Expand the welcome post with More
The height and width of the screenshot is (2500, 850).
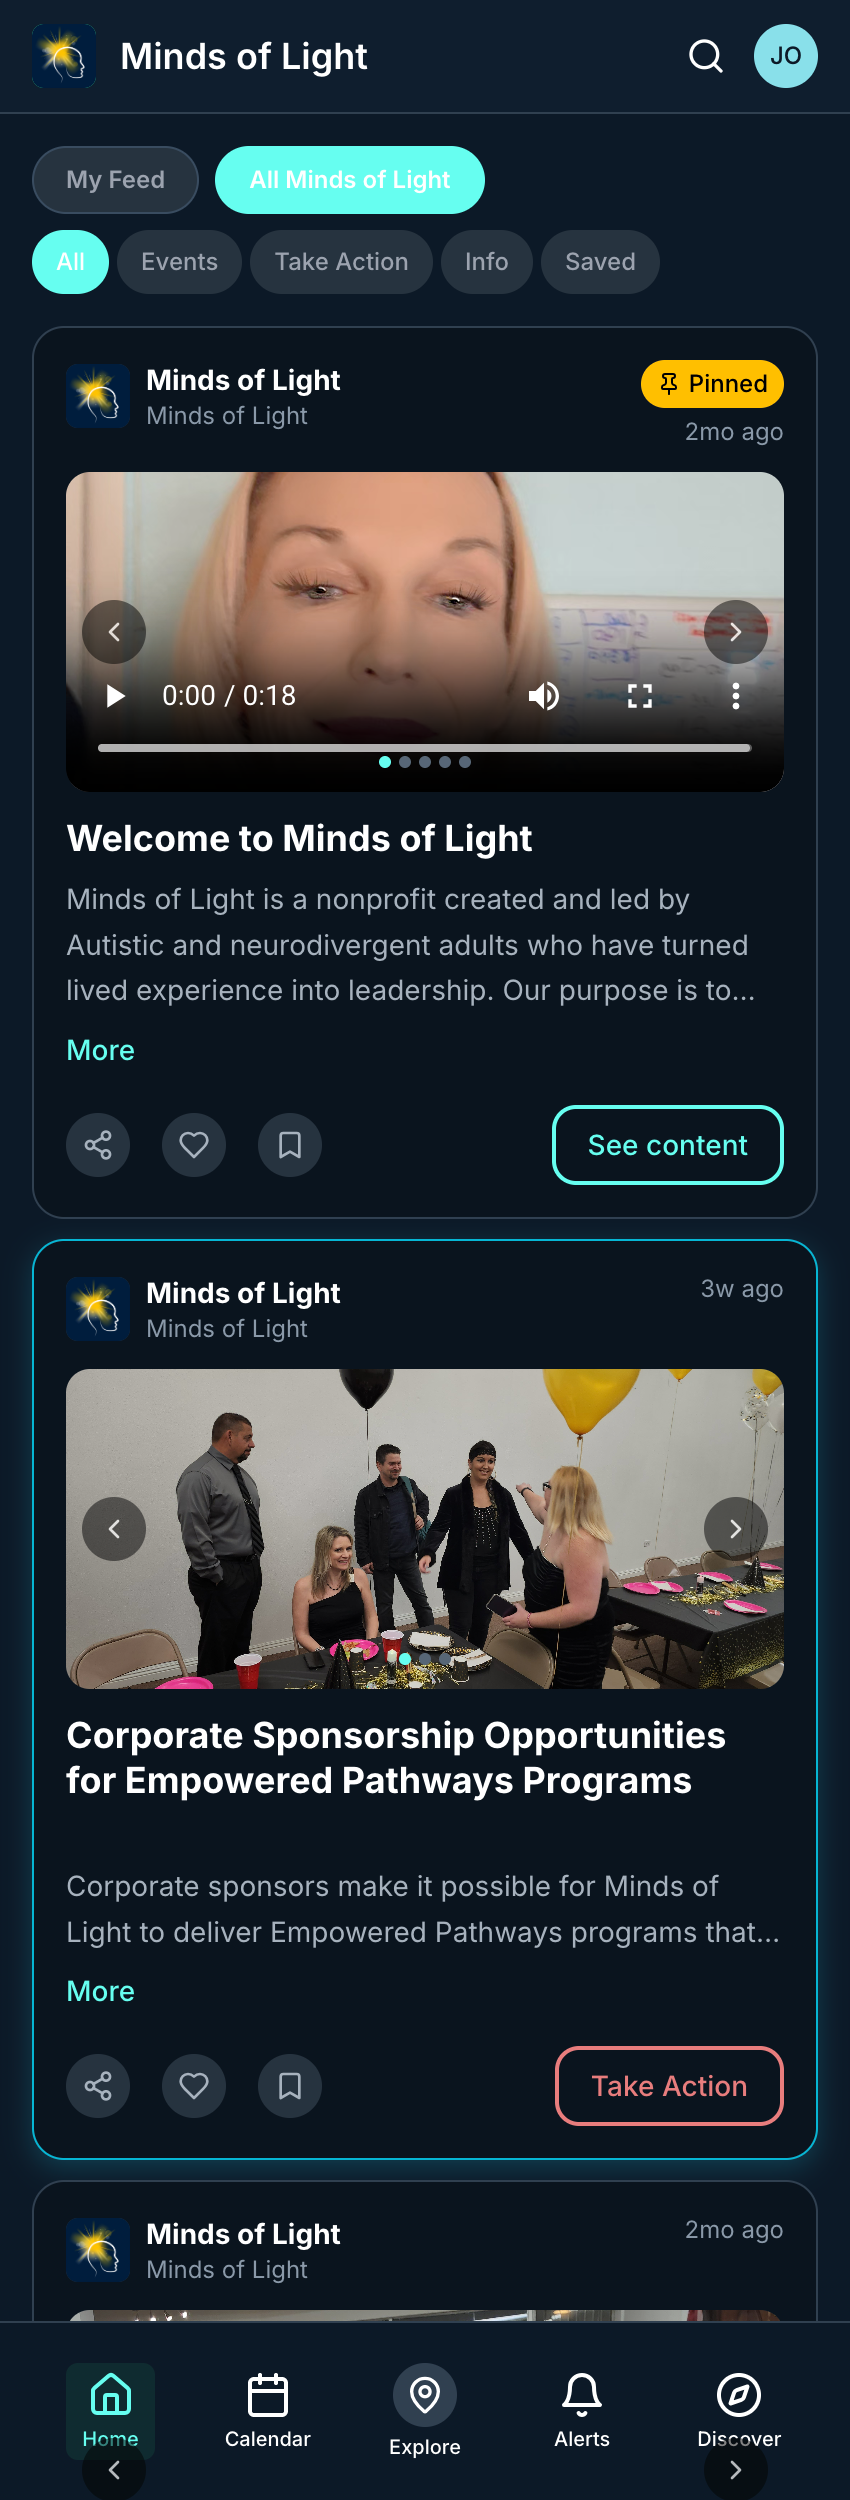point(100,1050)
